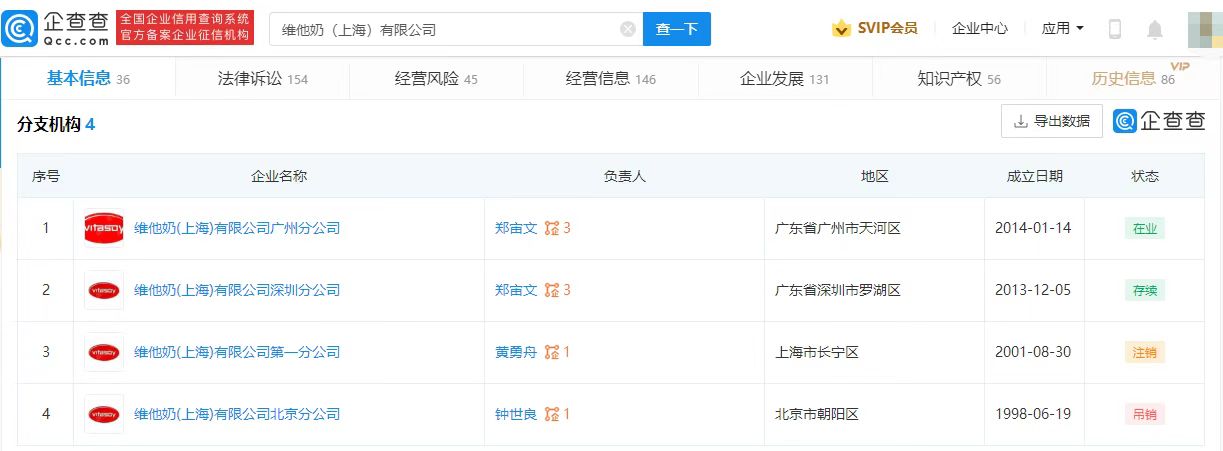This screenshot has width=1223, height=451.
Task: Click 吊销 status tag
Action: point(1144,414)
